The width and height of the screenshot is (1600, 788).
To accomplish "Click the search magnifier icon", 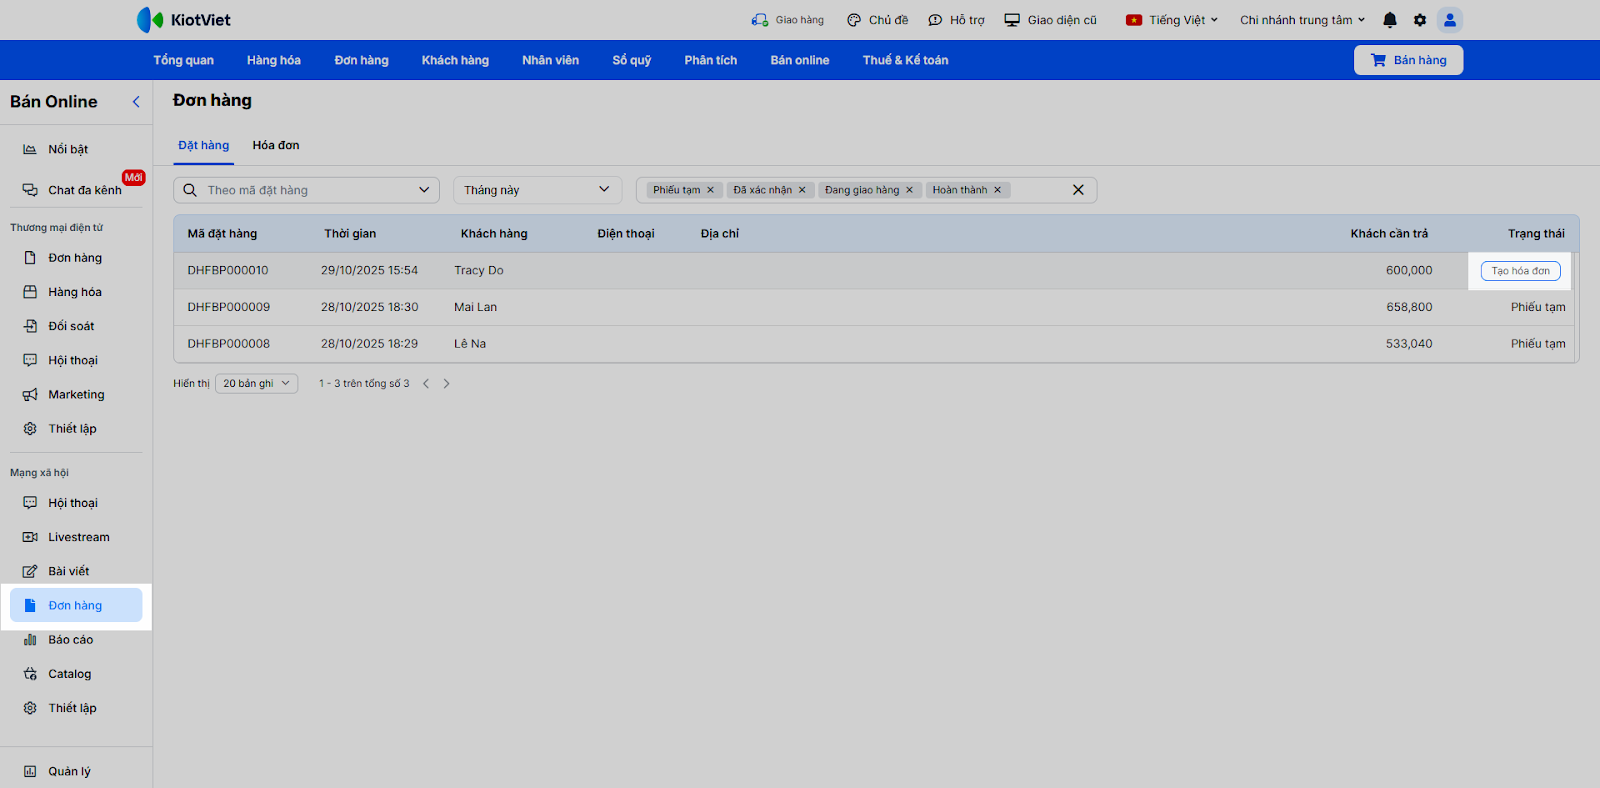I will pos(190,190).
